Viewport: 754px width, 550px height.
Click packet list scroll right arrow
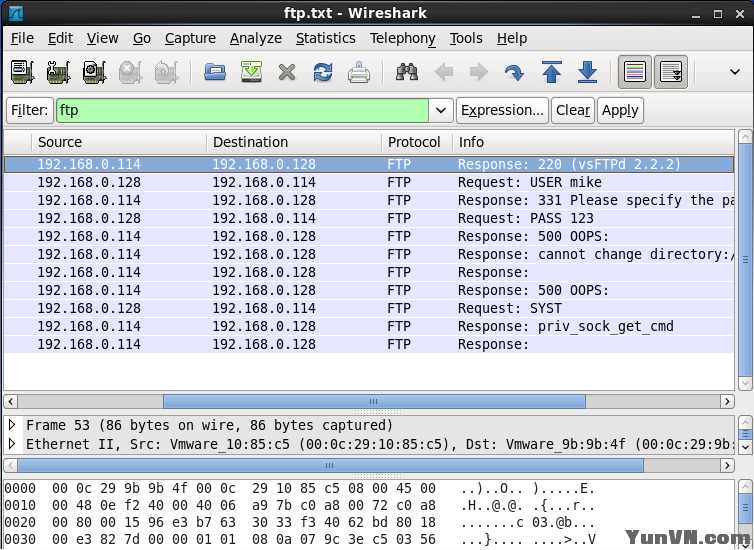point(727,401)
